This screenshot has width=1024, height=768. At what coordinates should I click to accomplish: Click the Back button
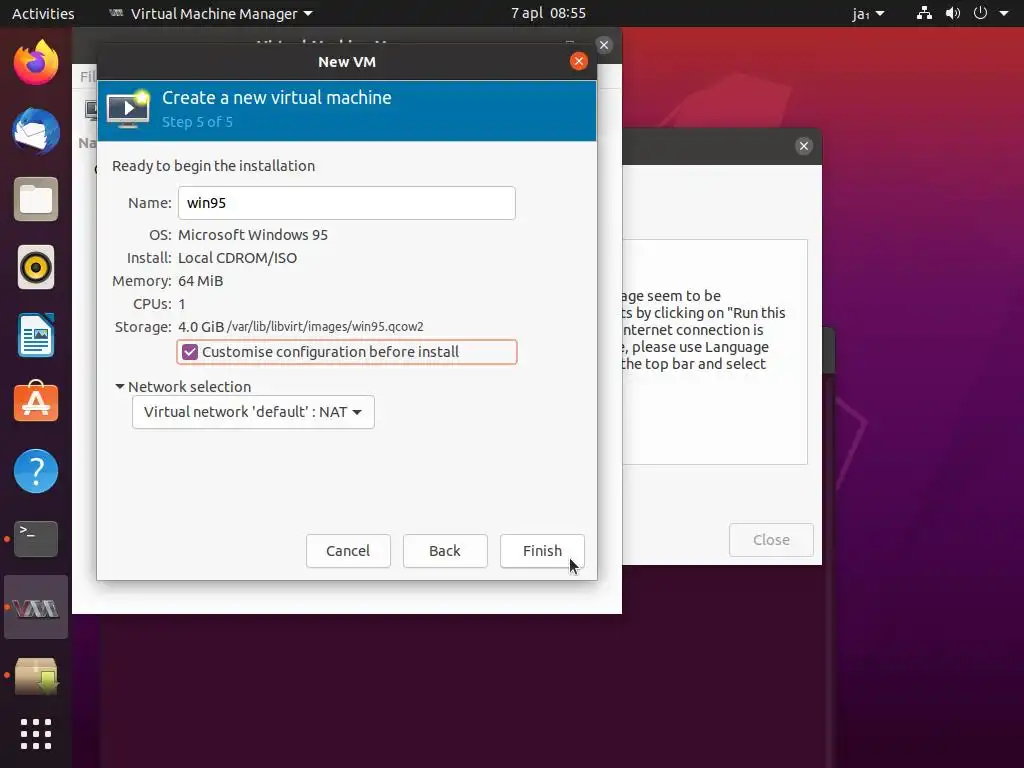tap(445, 551)
